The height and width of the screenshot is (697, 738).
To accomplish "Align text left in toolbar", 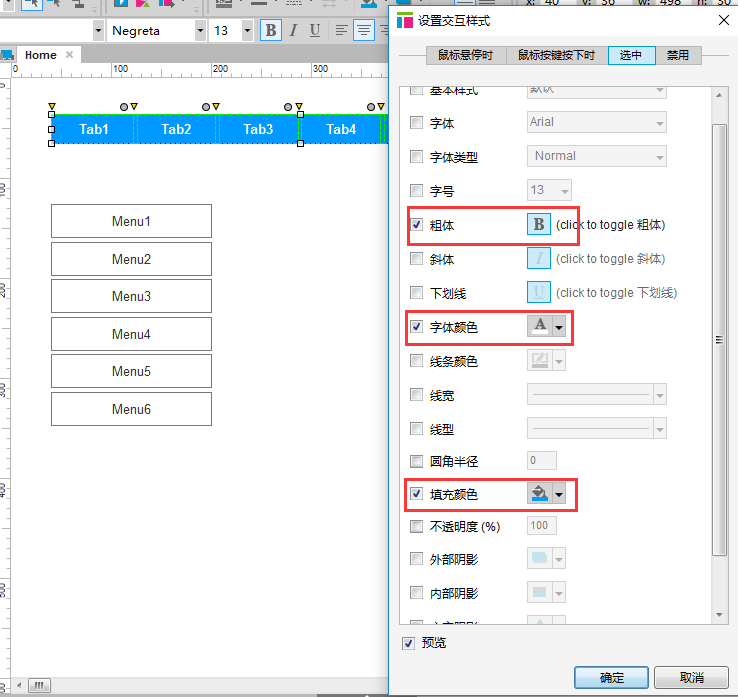I will (x=341, y=31).
